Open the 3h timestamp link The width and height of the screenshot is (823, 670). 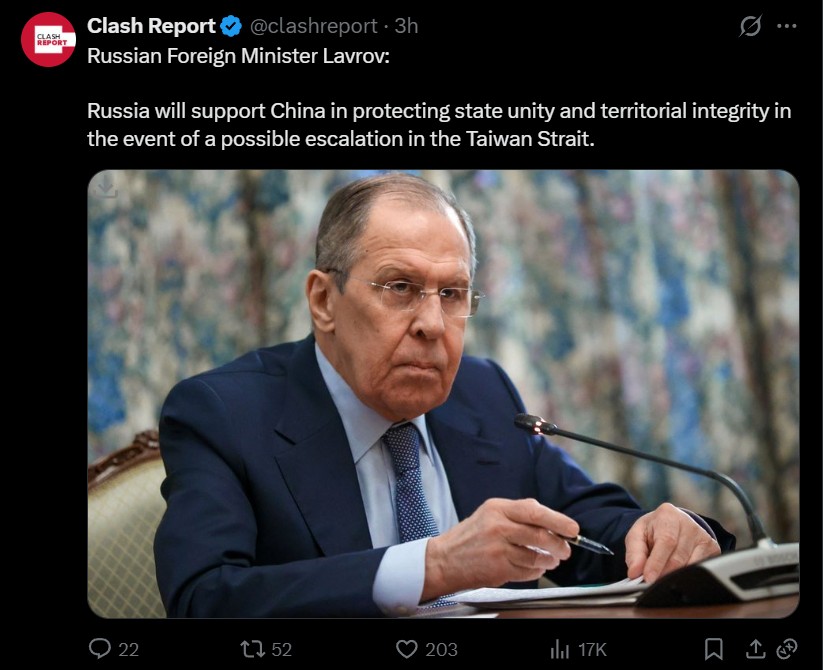pos(406,26)
